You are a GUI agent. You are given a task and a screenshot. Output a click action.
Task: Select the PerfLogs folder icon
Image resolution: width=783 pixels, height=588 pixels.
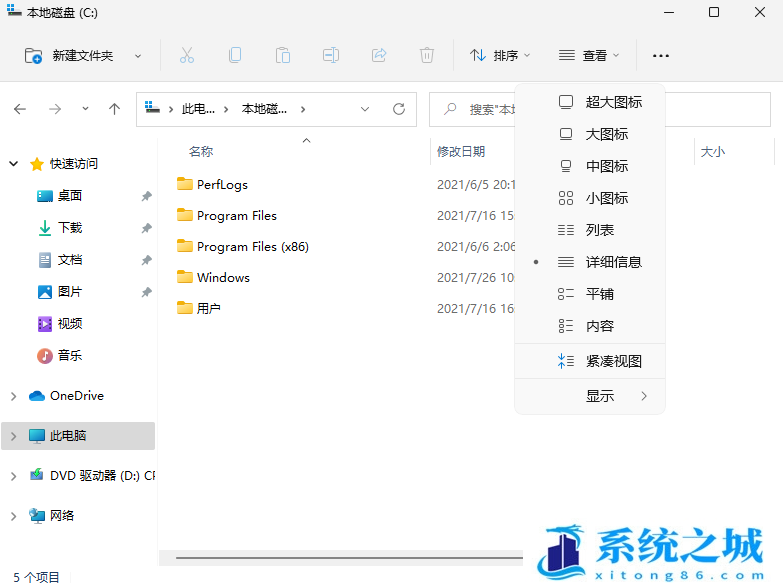tap(185, 184)
